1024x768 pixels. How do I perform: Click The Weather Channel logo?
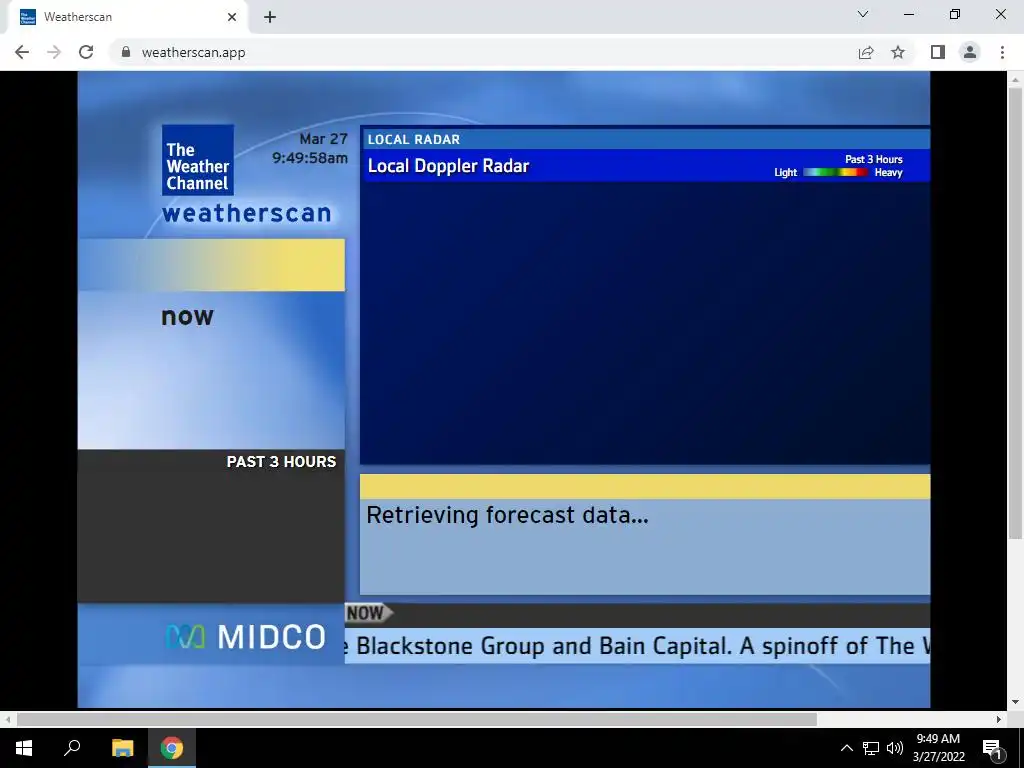(198, 160)
